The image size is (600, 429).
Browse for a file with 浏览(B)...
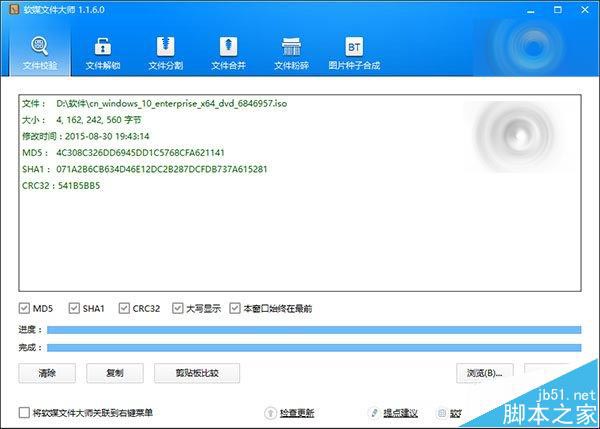(x=484, y=373)
